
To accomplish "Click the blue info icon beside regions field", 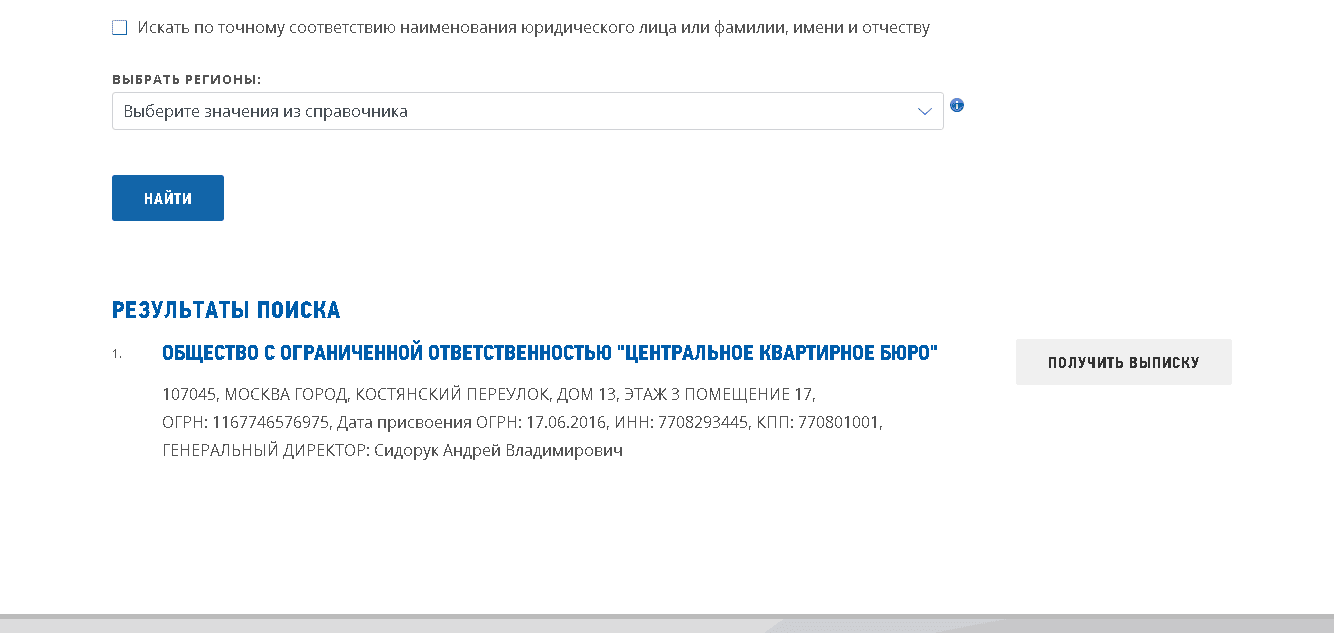I will click(957, 105).
